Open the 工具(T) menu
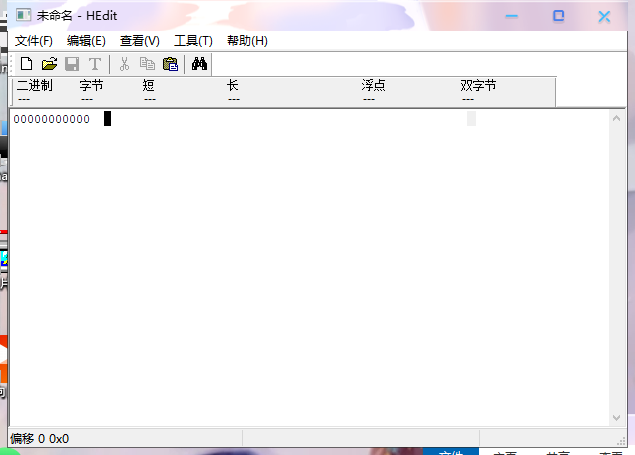635x455 pixels. (193, 41)
